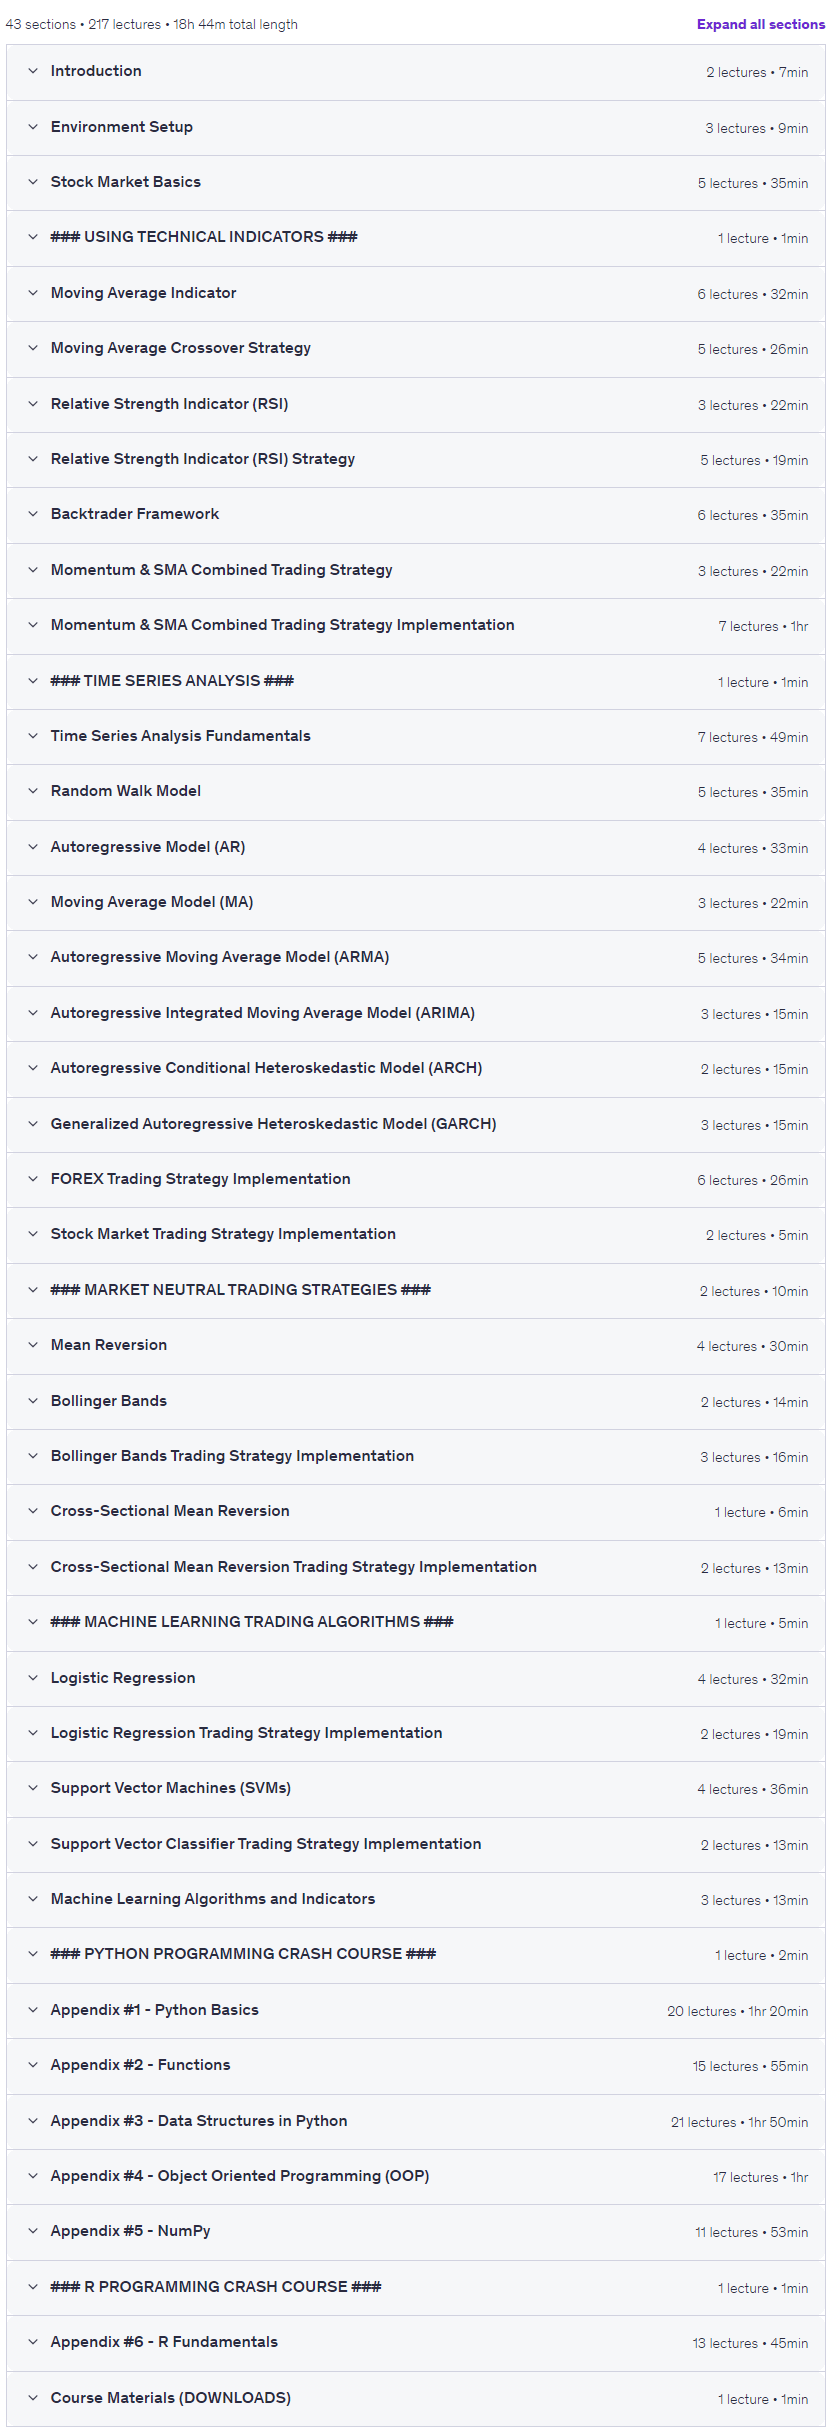The width and height of the screenshot is (829, 2431).
Task: Open the Course Materials (DOWNLOADS) section
Action: 415,2398
